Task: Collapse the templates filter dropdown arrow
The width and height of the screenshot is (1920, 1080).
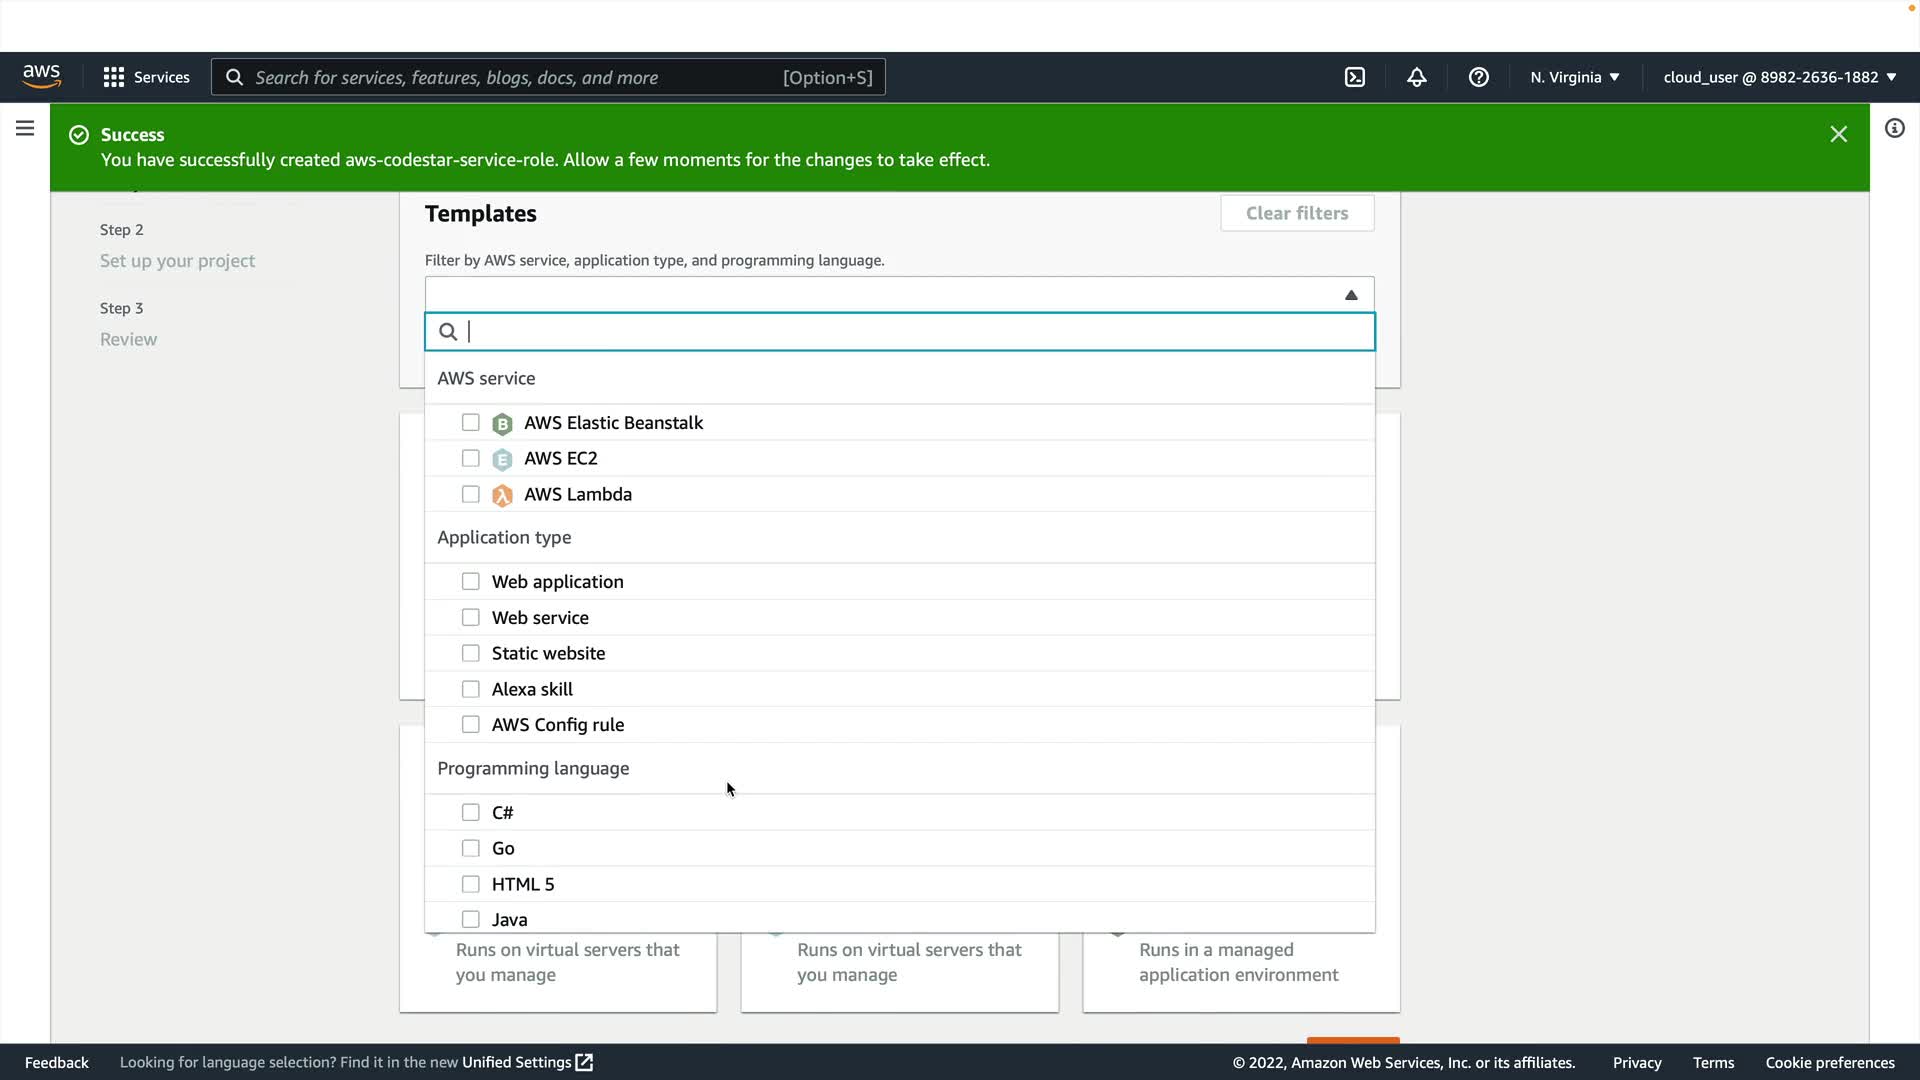Action: 1350,295
